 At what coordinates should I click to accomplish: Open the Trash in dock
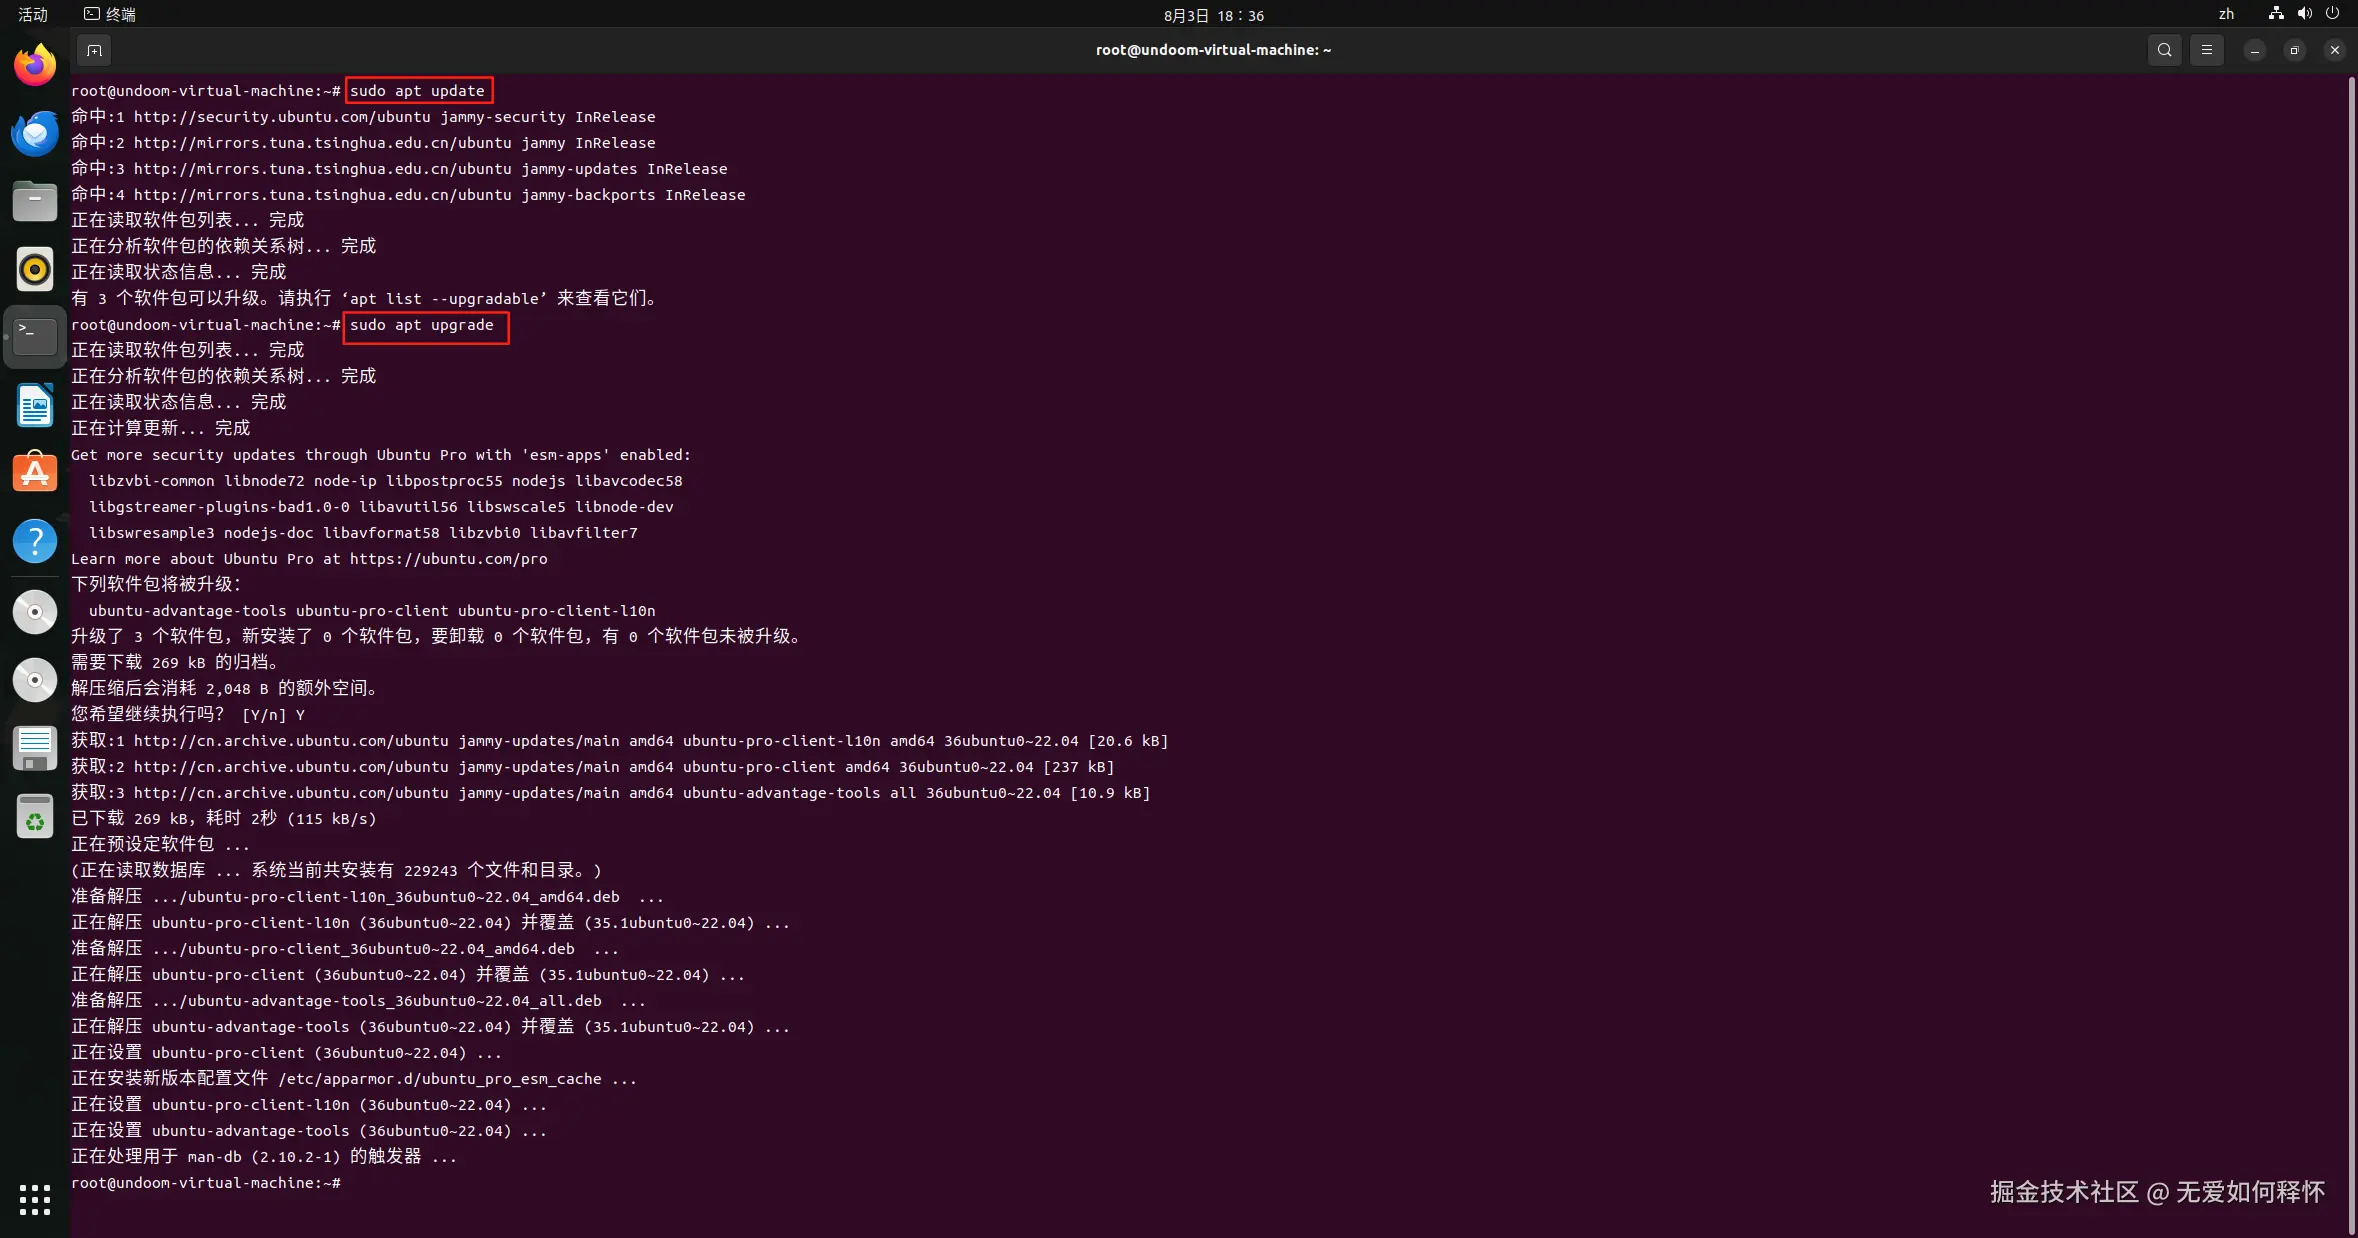tap(35, 818)
